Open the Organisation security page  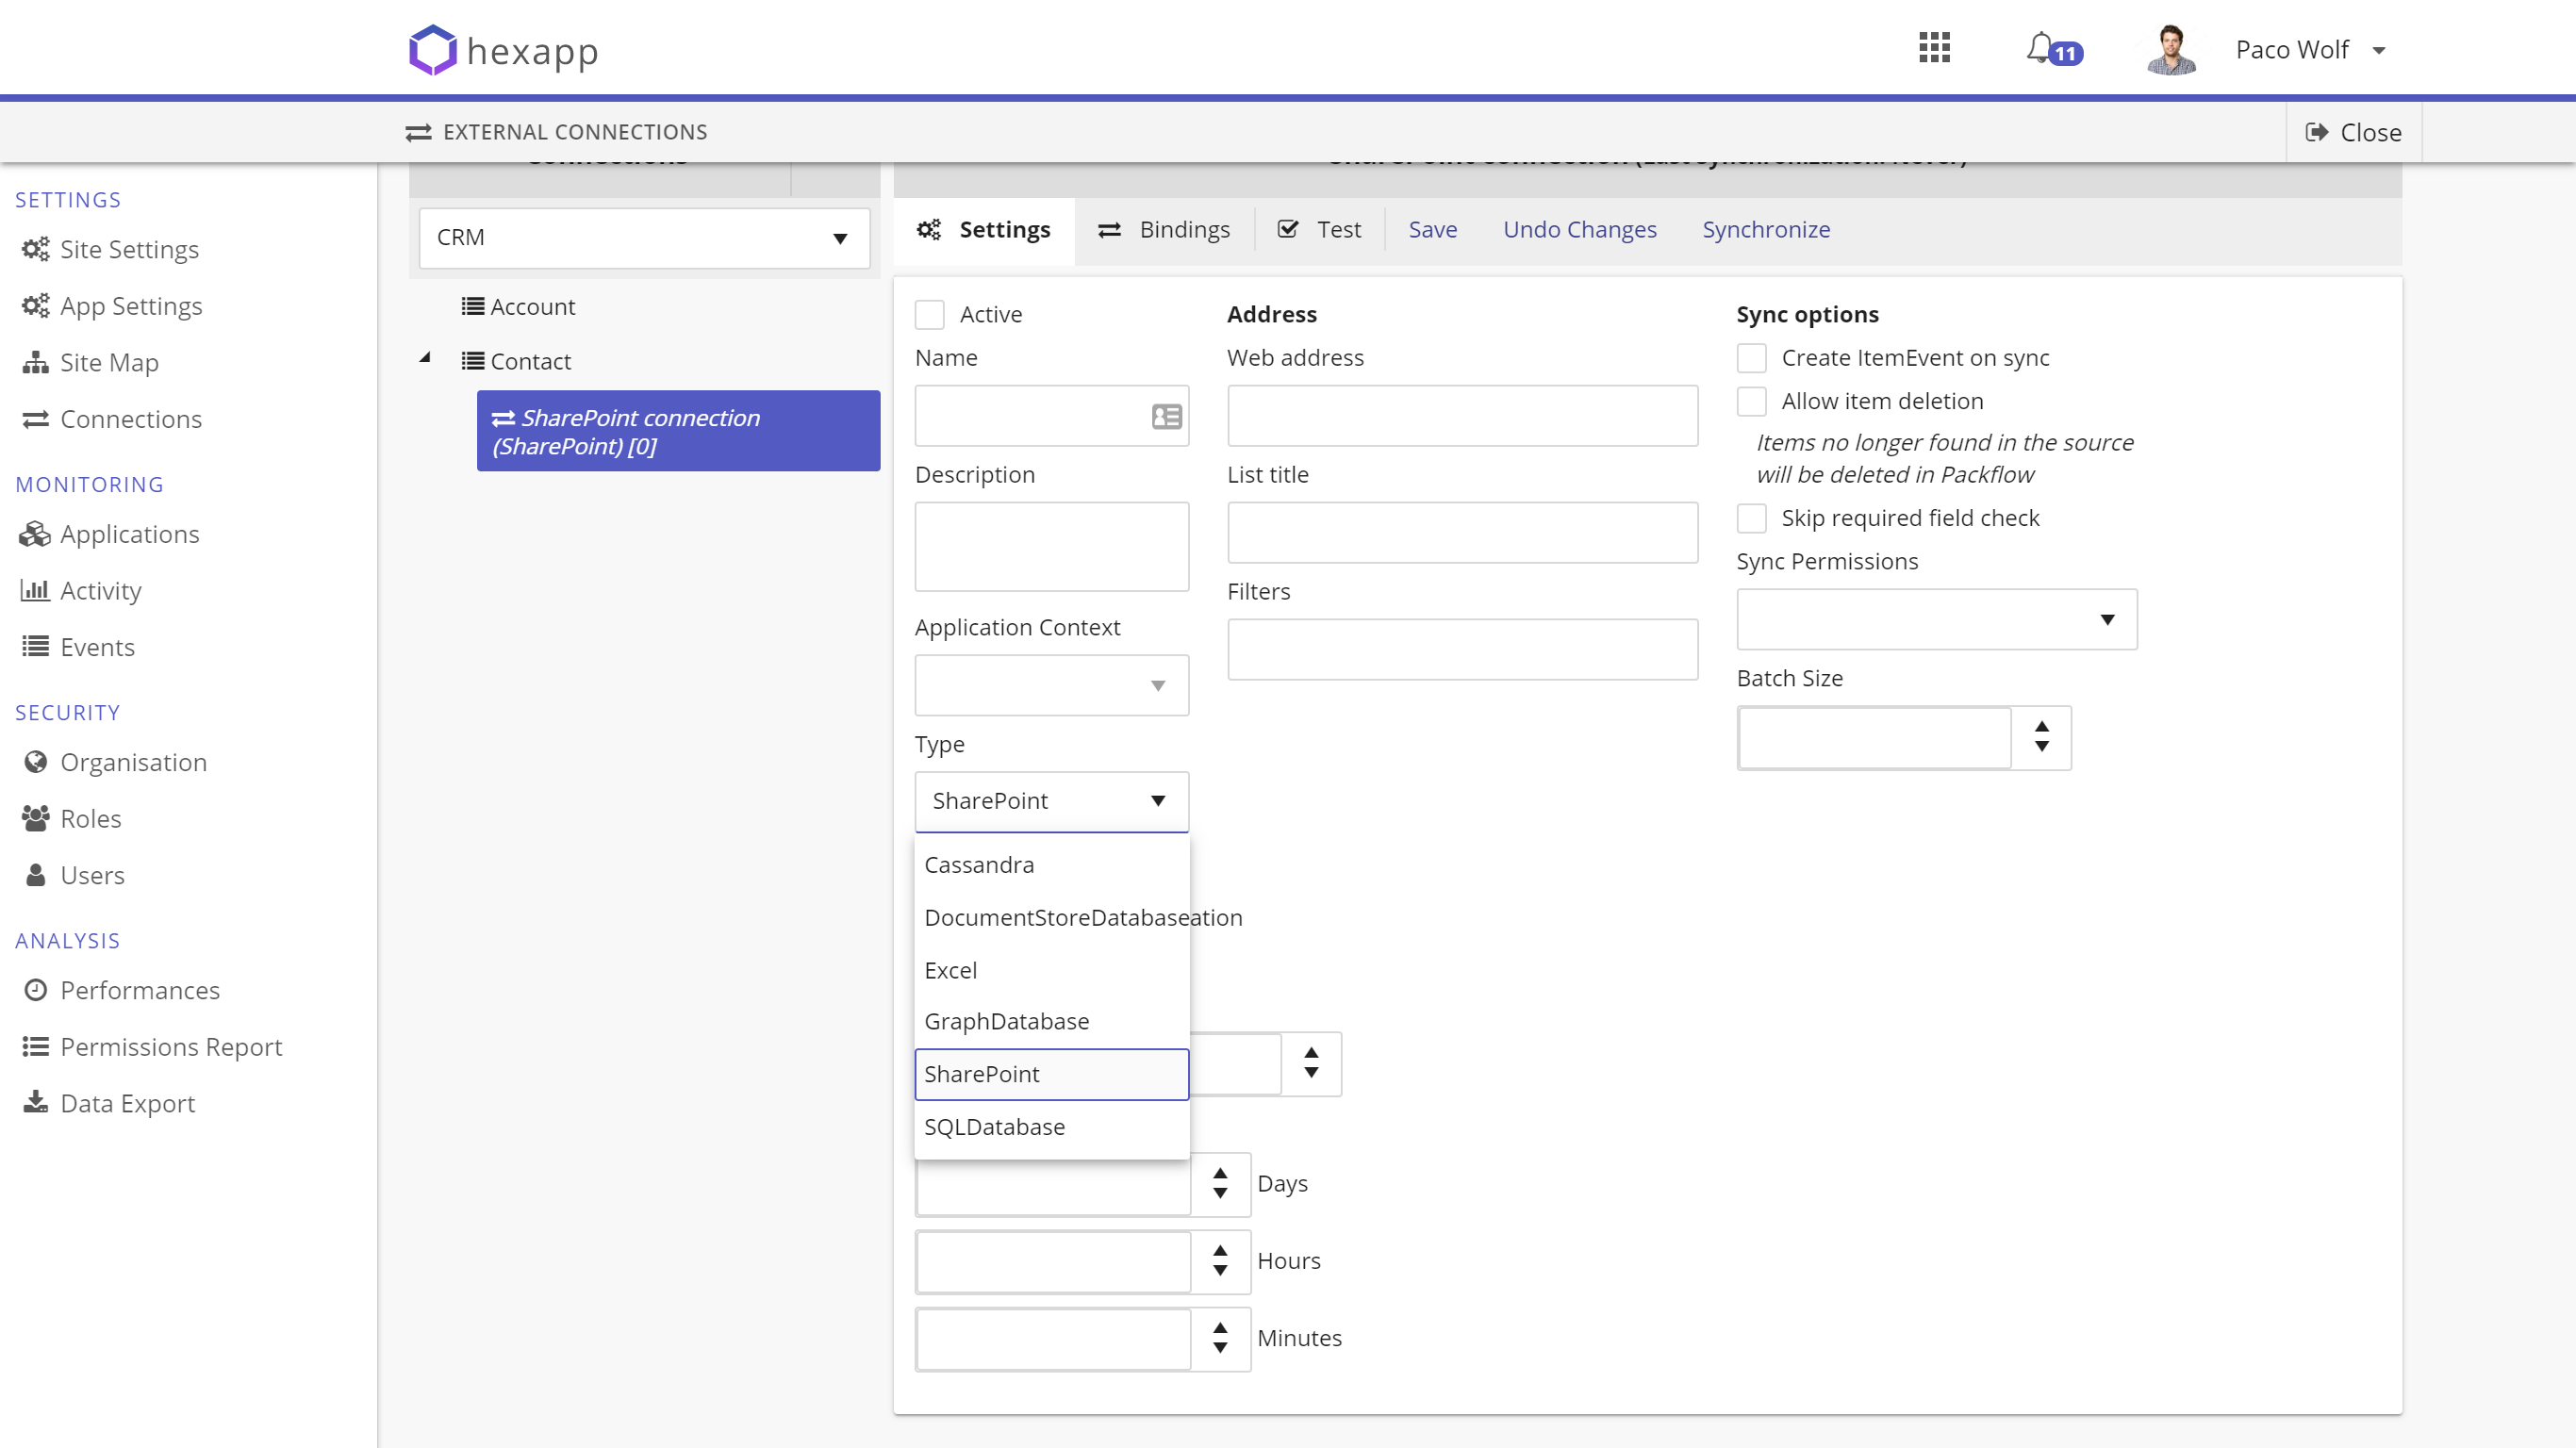point(133,762)
